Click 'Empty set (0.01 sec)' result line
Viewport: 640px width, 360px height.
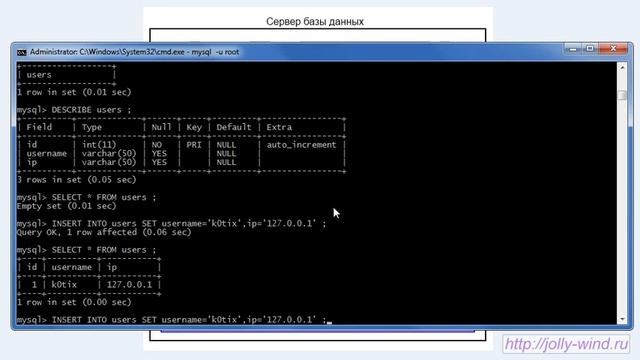pos(67,206)
